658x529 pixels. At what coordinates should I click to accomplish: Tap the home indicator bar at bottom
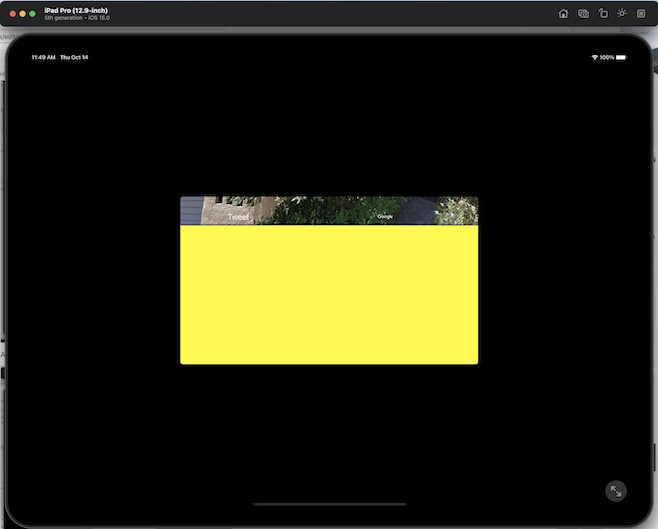pos(329,505)
